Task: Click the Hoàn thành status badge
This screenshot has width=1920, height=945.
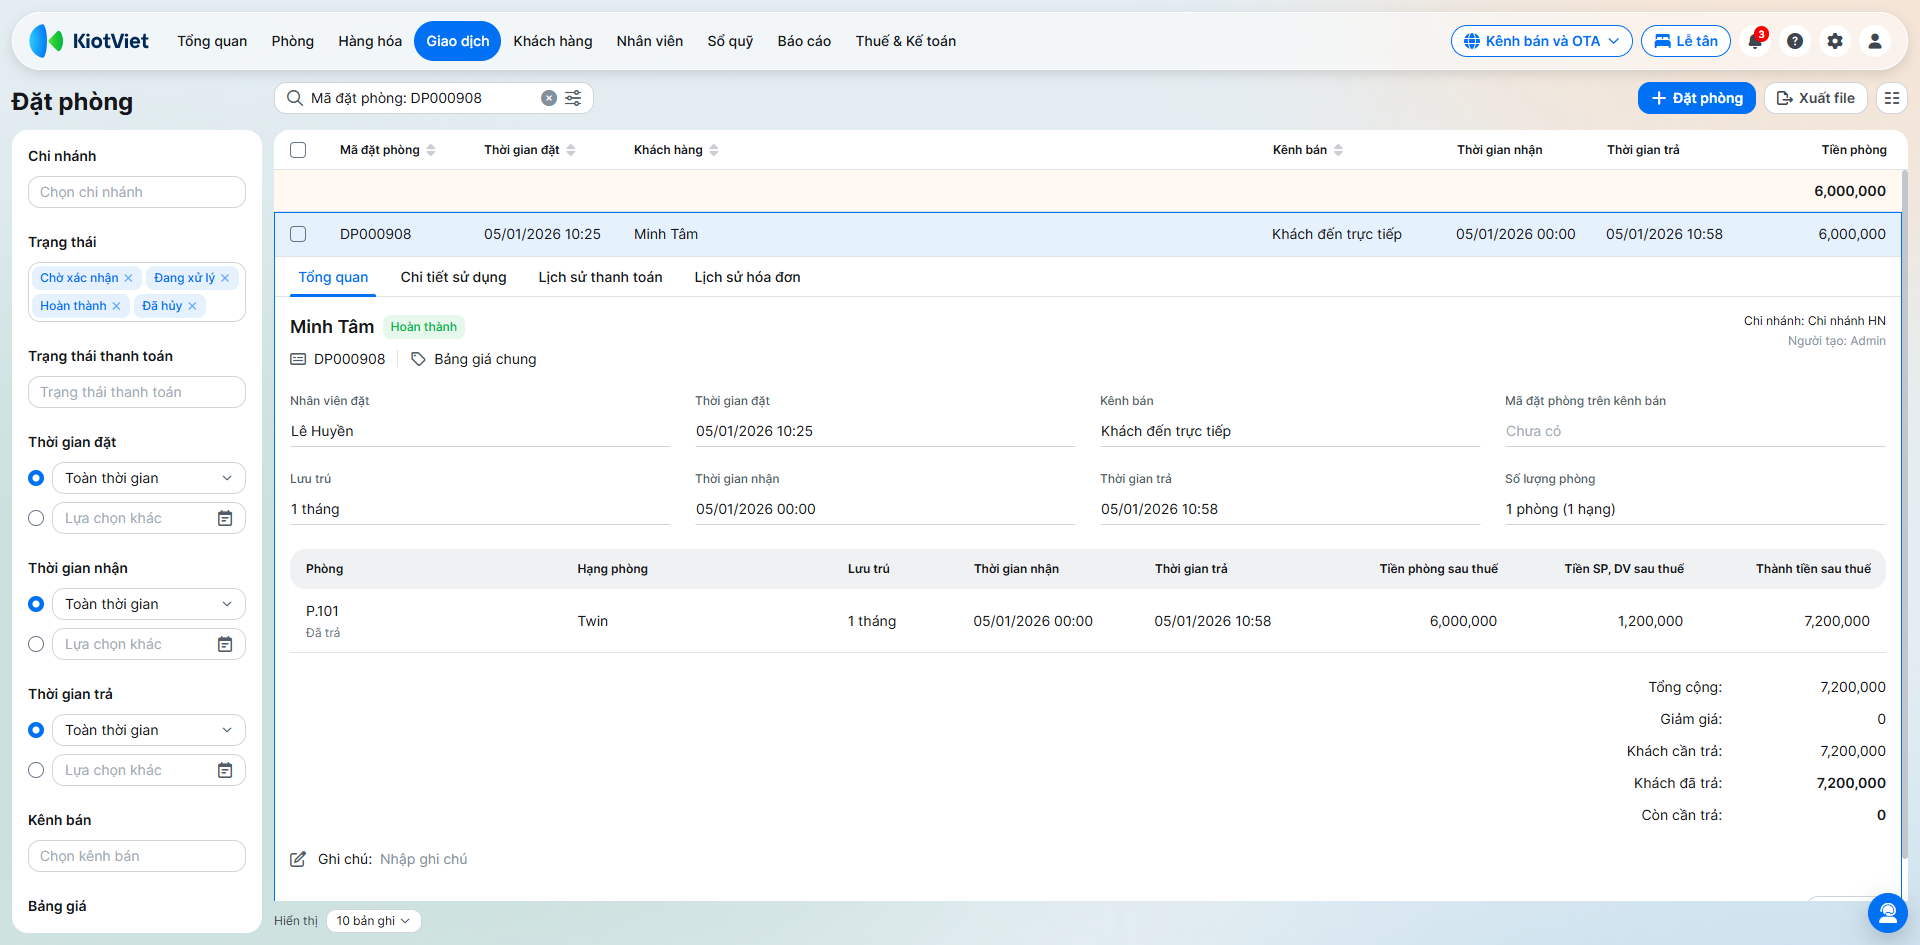Action: click(424, 327)
